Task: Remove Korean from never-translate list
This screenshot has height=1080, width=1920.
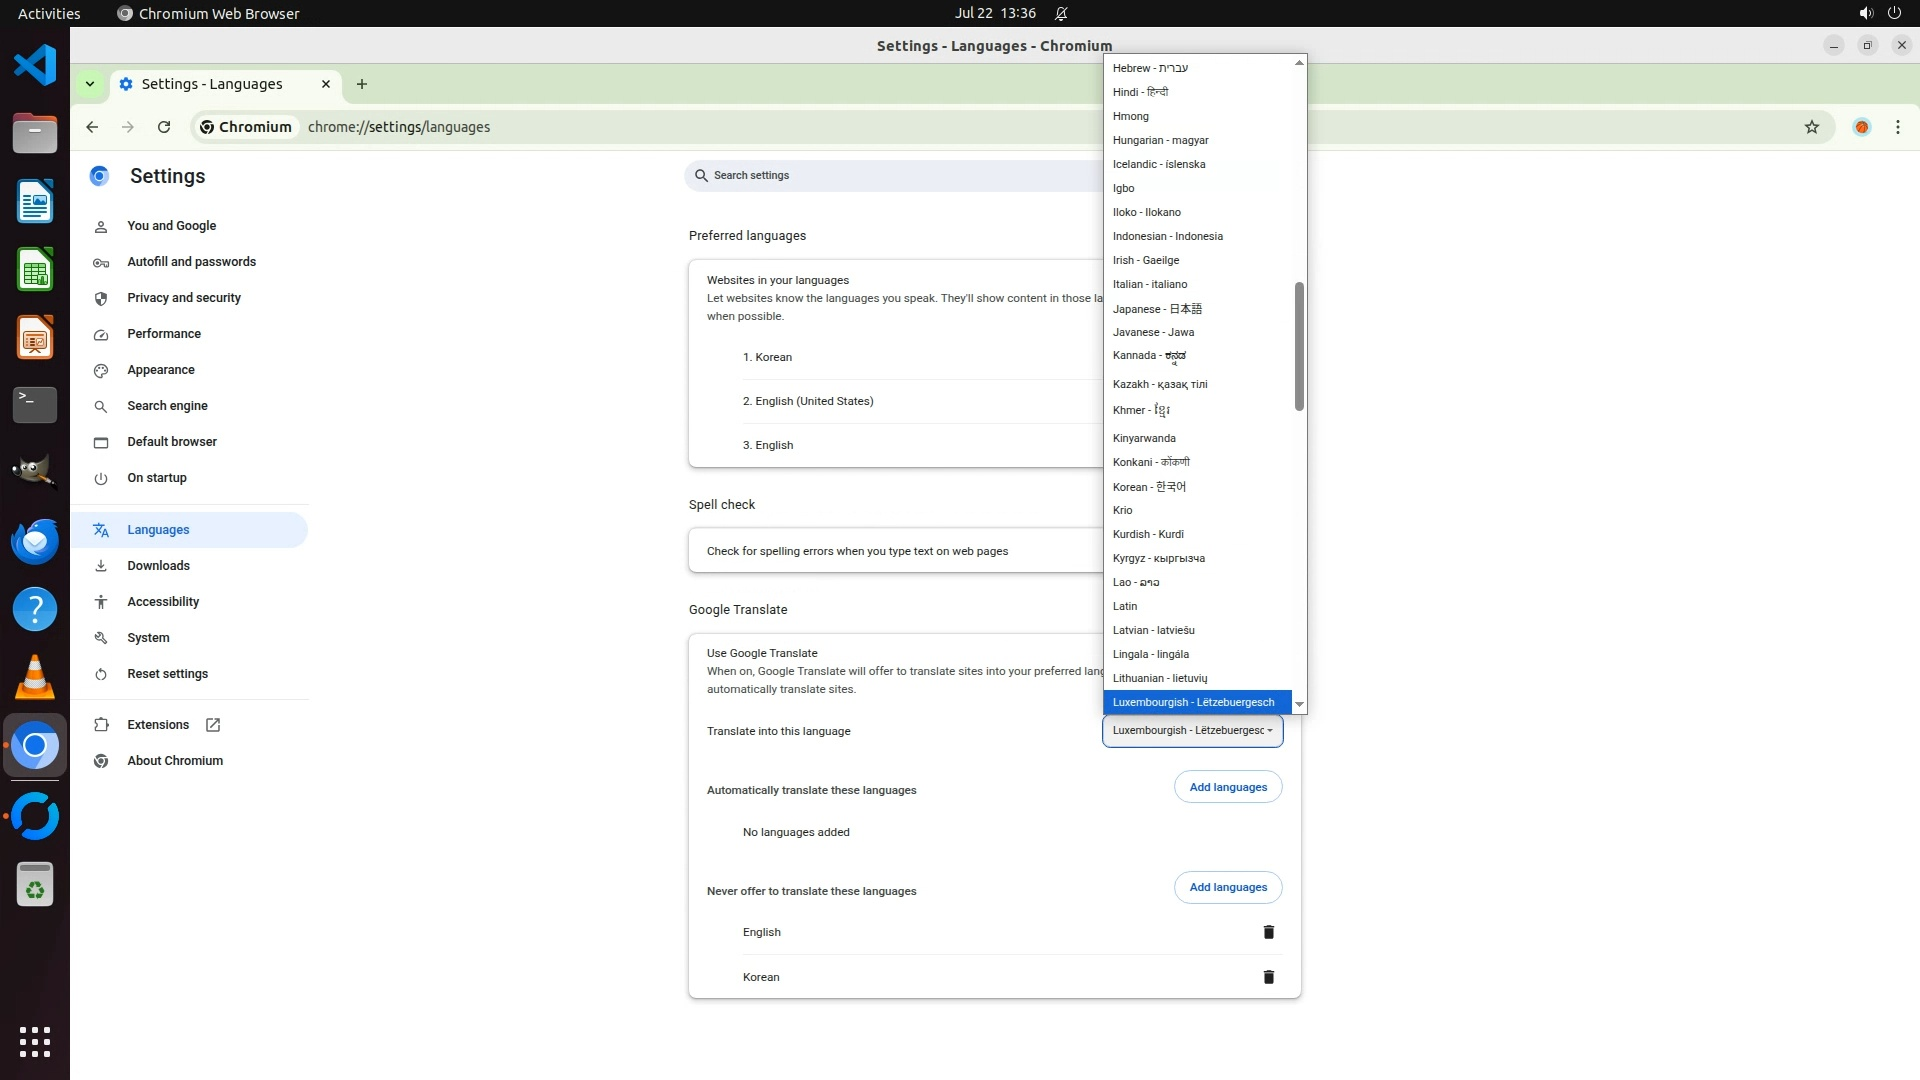Action: pyautogui.click(x=1268, y=977)
